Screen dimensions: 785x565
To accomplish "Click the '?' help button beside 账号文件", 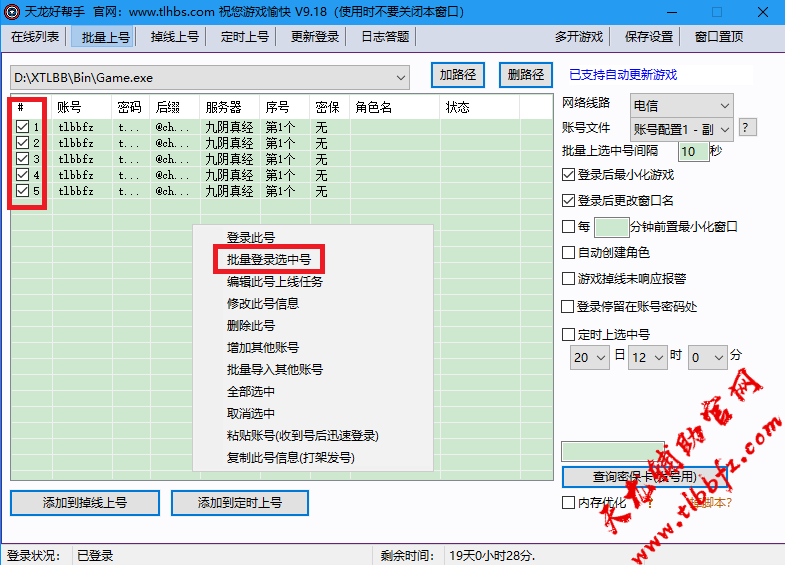I will [746, 128].
